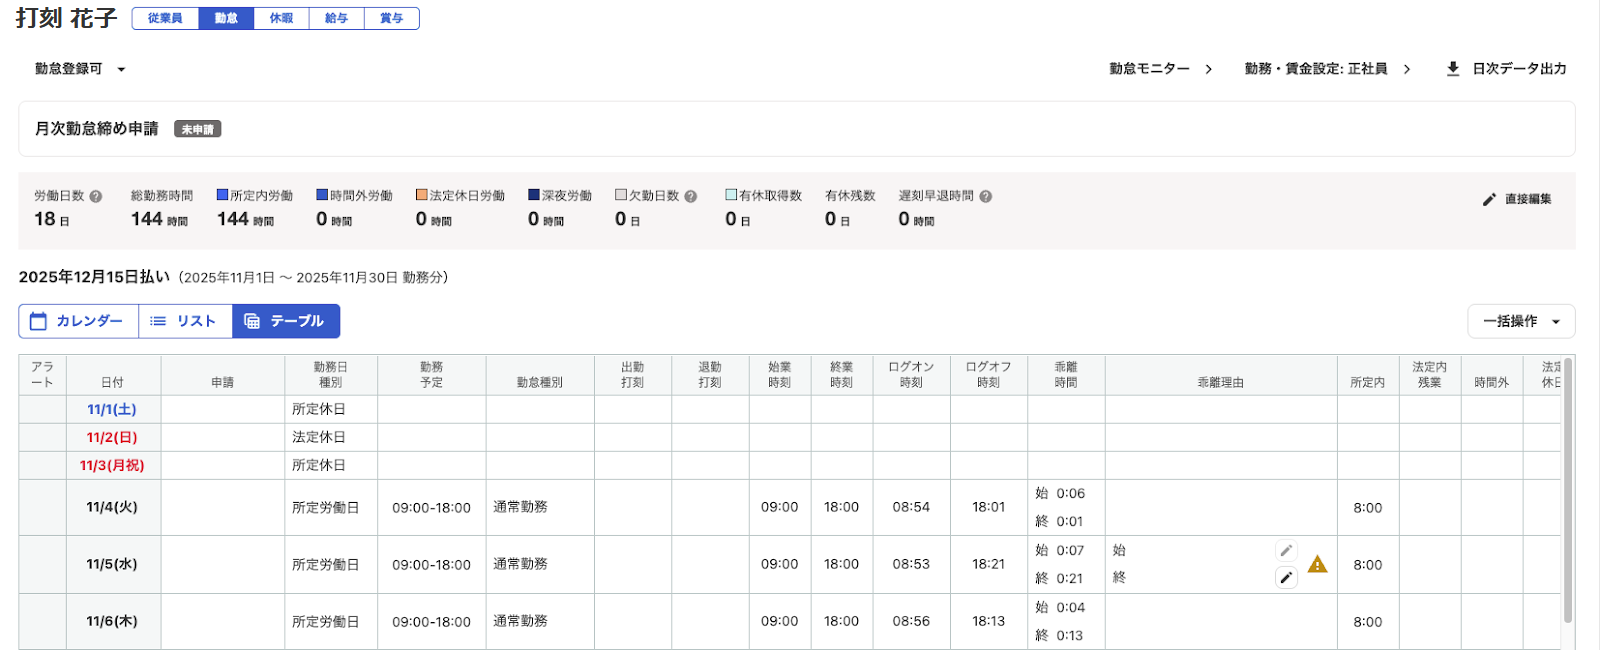The height and width of the screenshot is (650, 1600).
Task: Click the dark blue 深夜労働 swatch
Action: coord(534,195)
